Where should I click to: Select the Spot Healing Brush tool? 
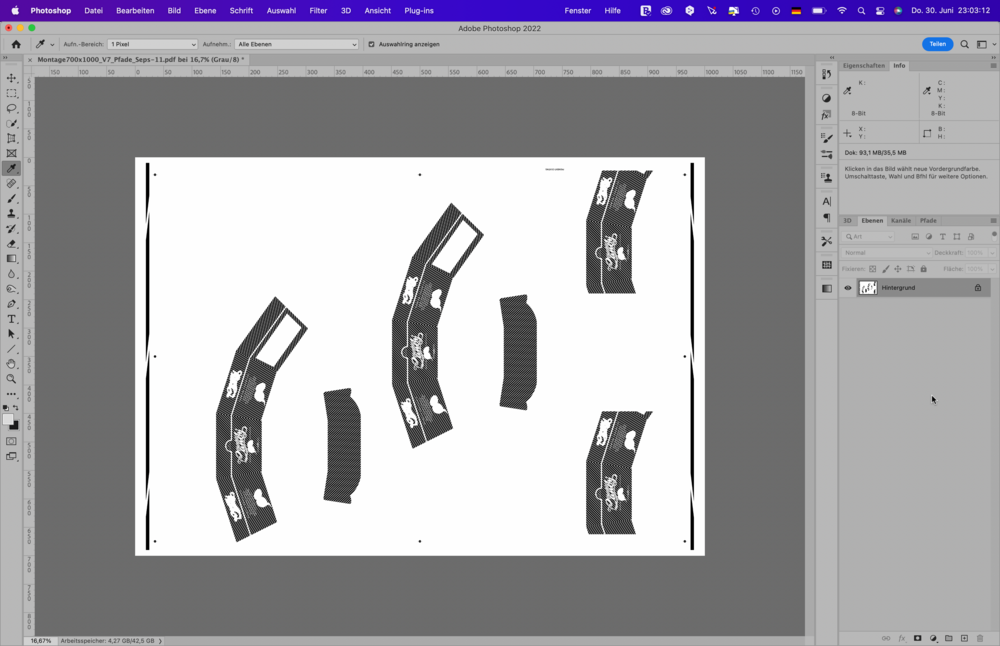(x=11, y=184)
